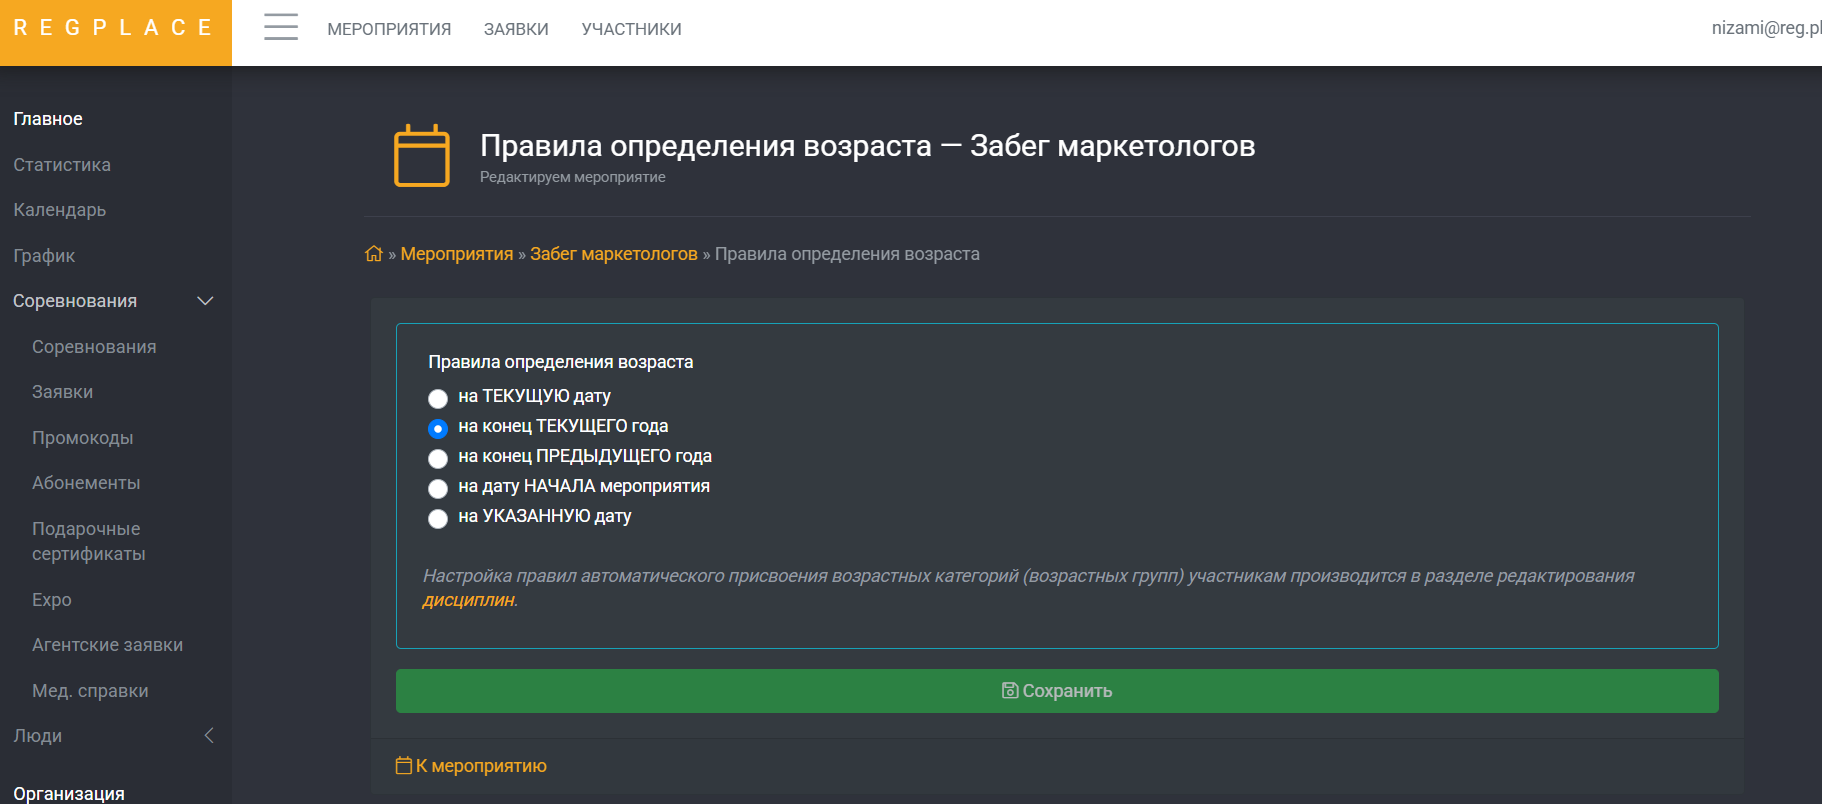Follow the 'К мероприятию' link
1822x804 pixels.
481,766
